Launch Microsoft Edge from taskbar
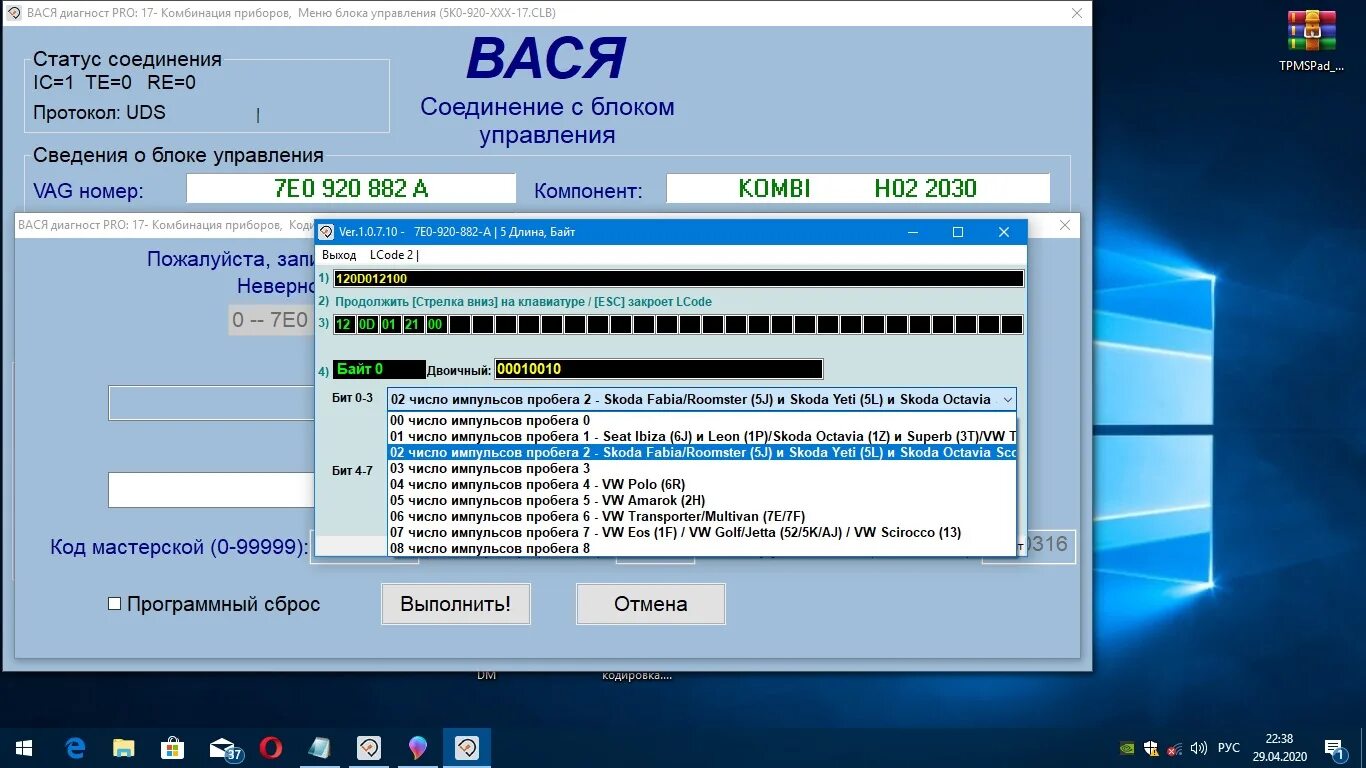 tap(75, 748)
